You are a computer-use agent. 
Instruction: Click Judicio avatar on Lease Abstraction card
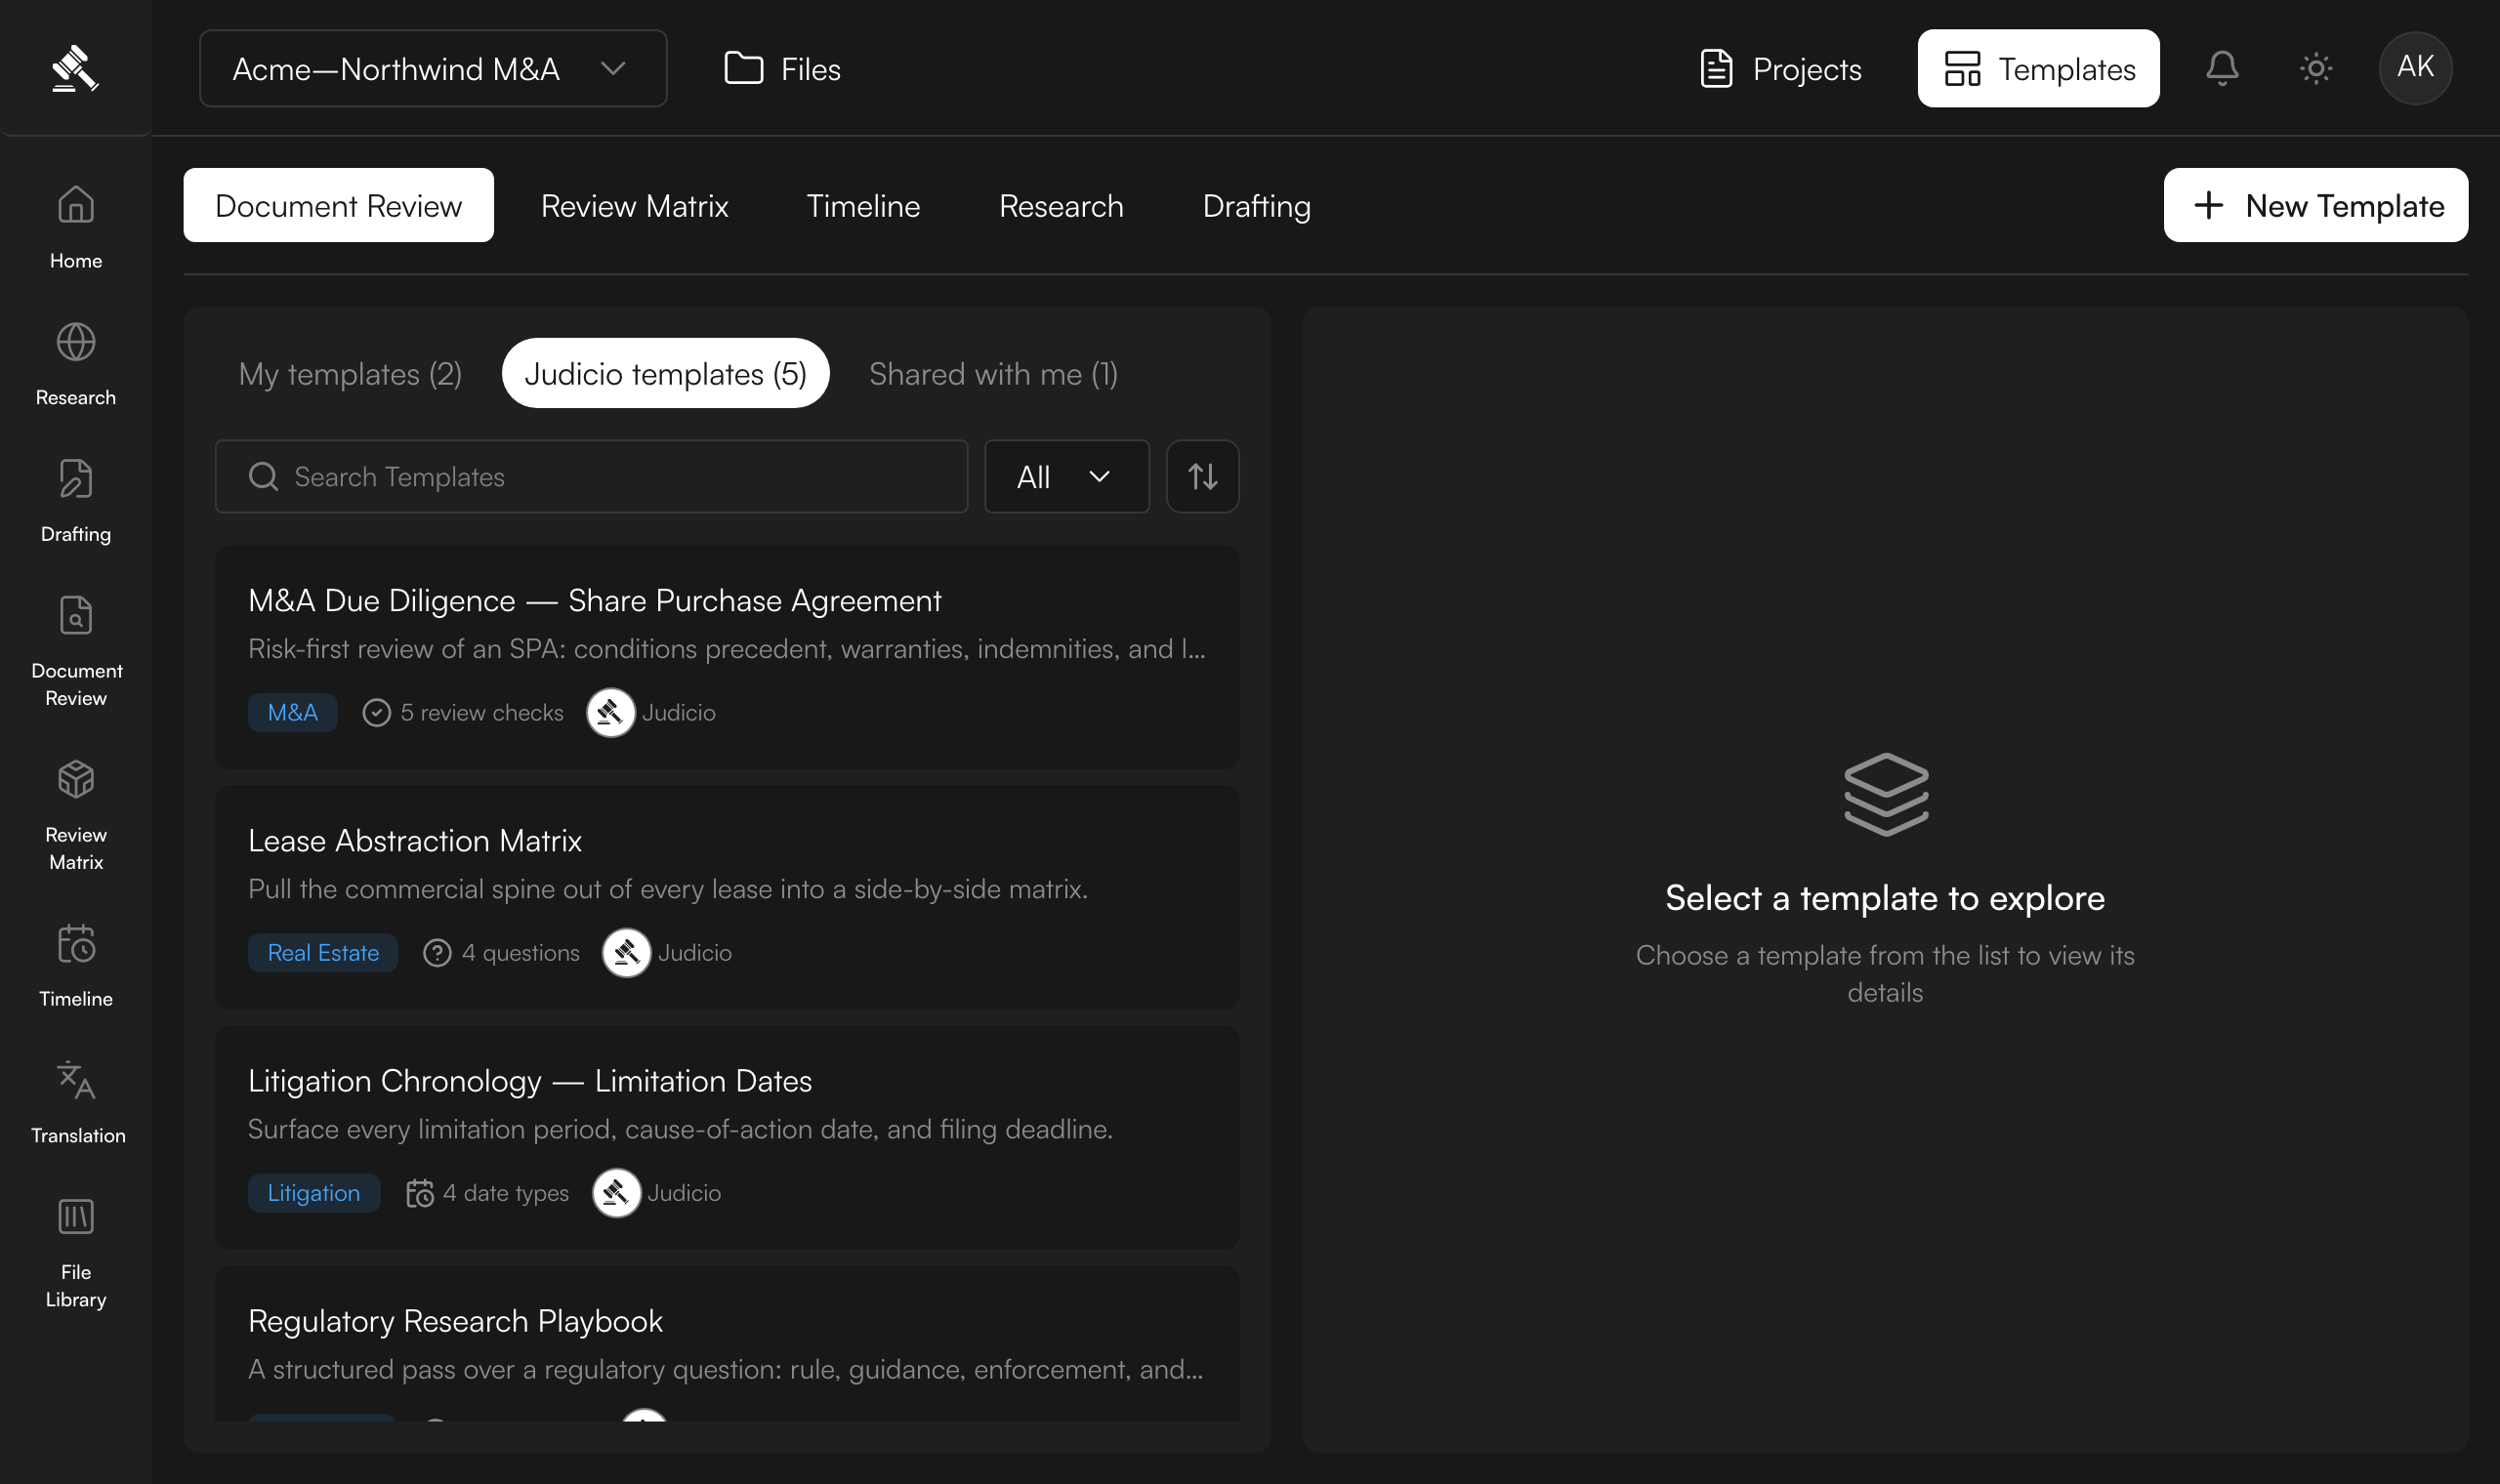[x=626, y=953]
